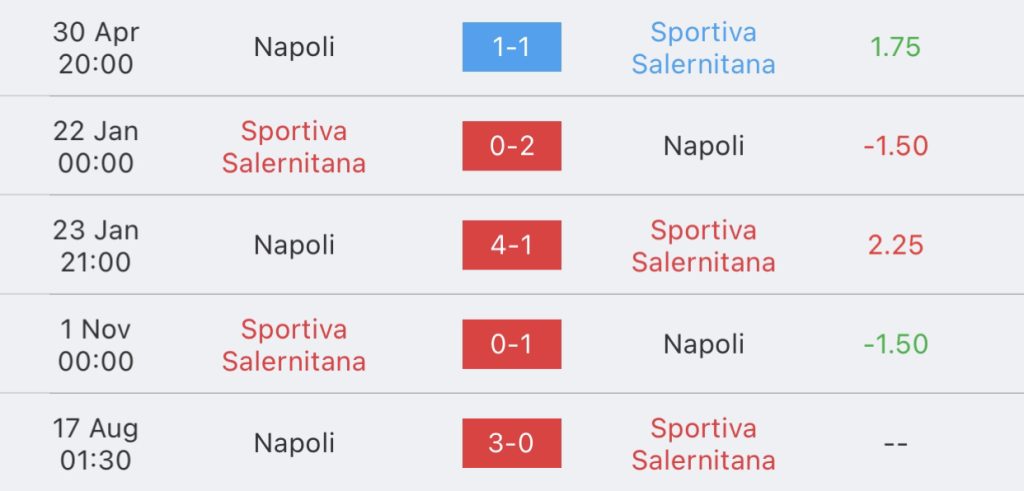Screen dimensions: 1024x491
Task: Click the green 1.75 odds value
Action: point(895,47)
